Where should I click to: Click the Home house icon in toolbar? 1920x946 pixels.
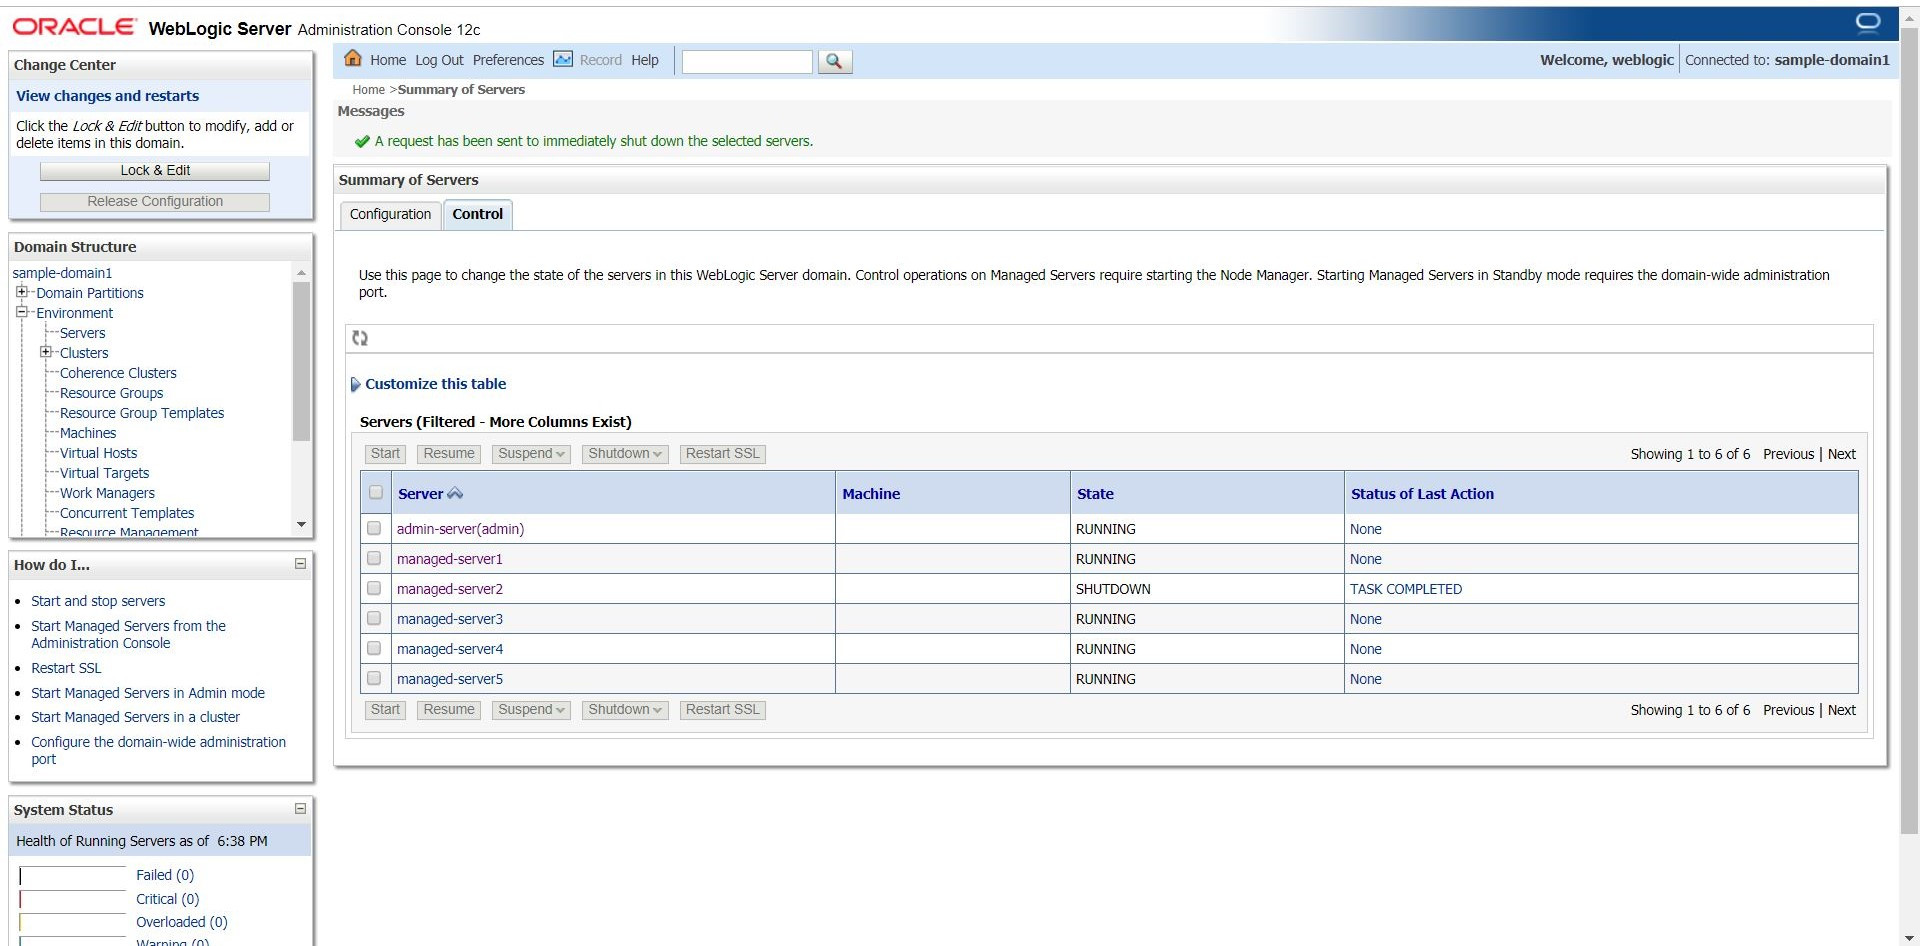[x=352, y=59]
